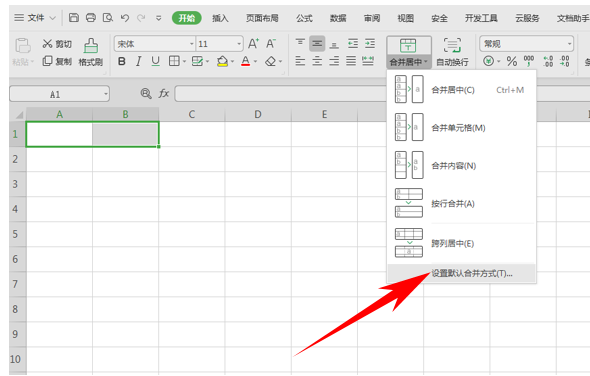The image size is (590, 376).
Task: Redo the last action
Action: click(141, 18)
